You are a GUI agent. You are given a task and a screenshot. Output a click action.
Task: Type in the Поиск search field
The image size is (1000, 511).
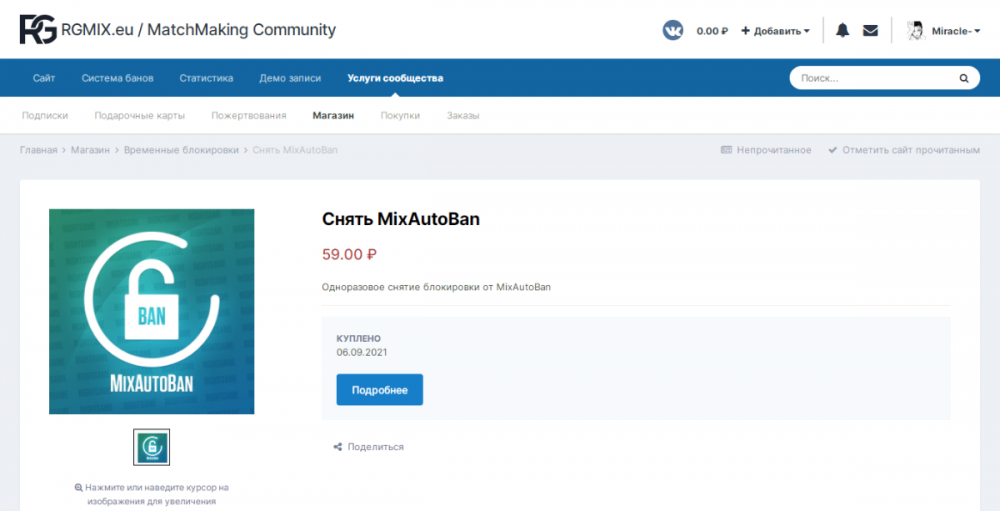[x=870, y=78]
